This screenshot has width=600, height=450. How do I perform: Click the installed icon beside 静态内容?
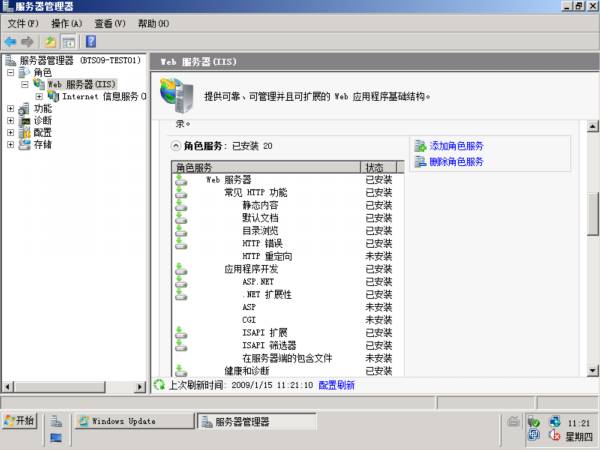point(181,205)
